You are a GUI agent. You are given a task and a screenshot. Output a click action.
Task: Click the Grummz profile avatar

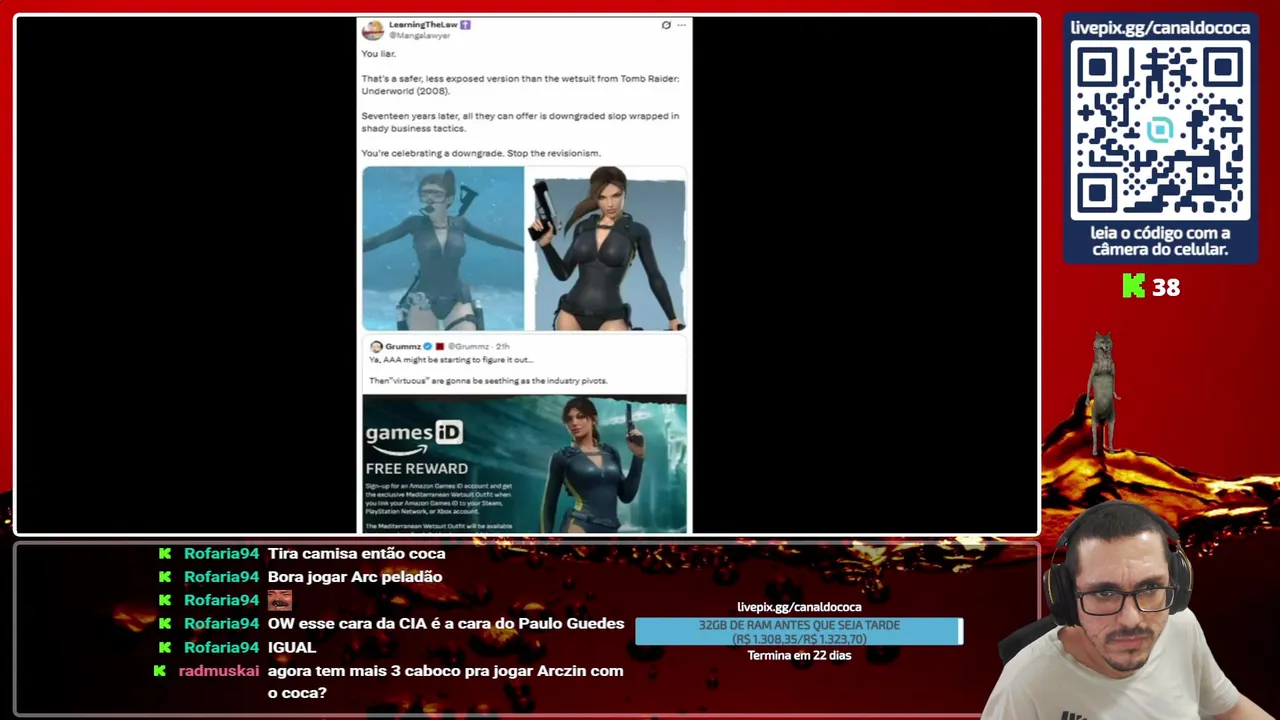pyautogui.click(x=376, y=347)
